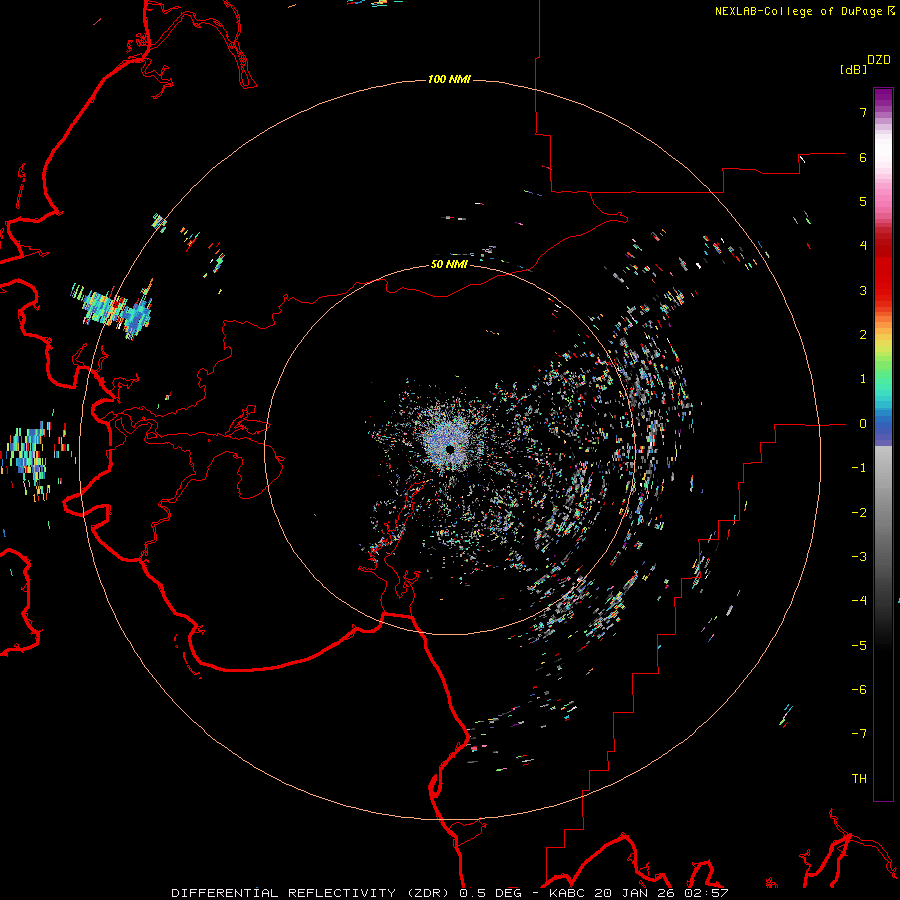Select the 3 dB scale label
Screen dimensions: 900x900
coord(863,290)
